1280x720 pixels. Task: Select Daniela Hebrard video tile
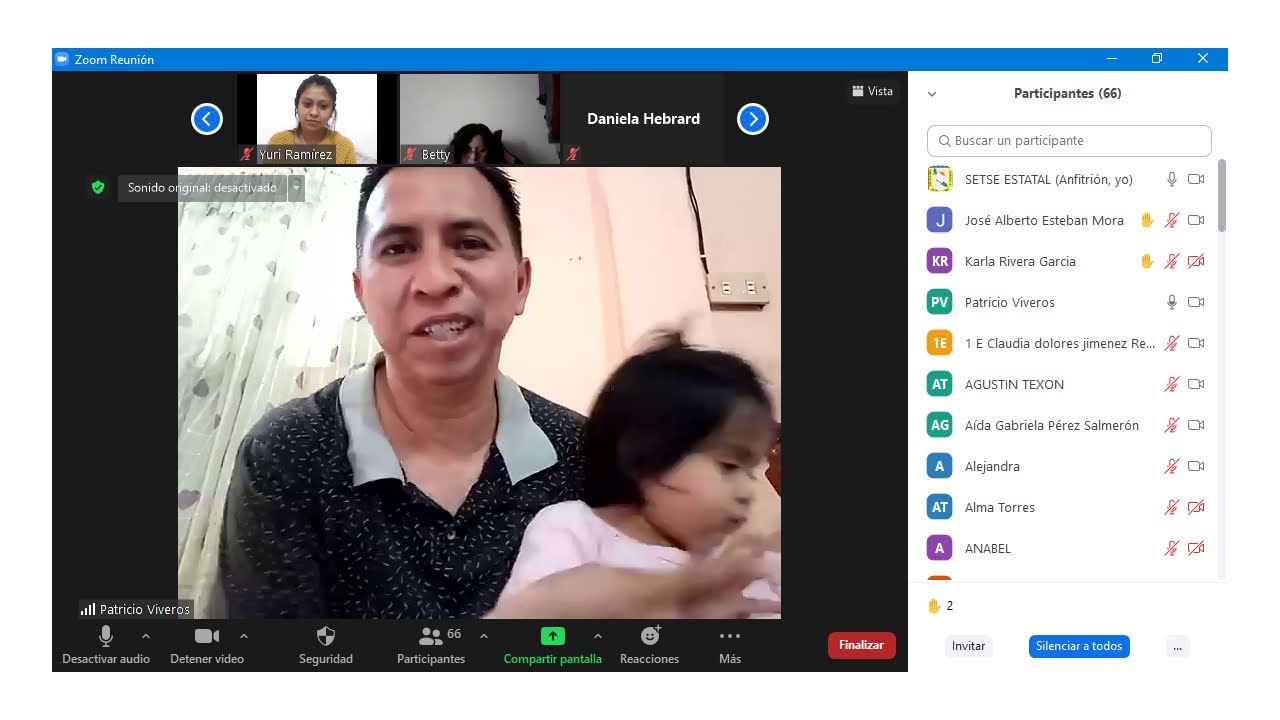643,119
